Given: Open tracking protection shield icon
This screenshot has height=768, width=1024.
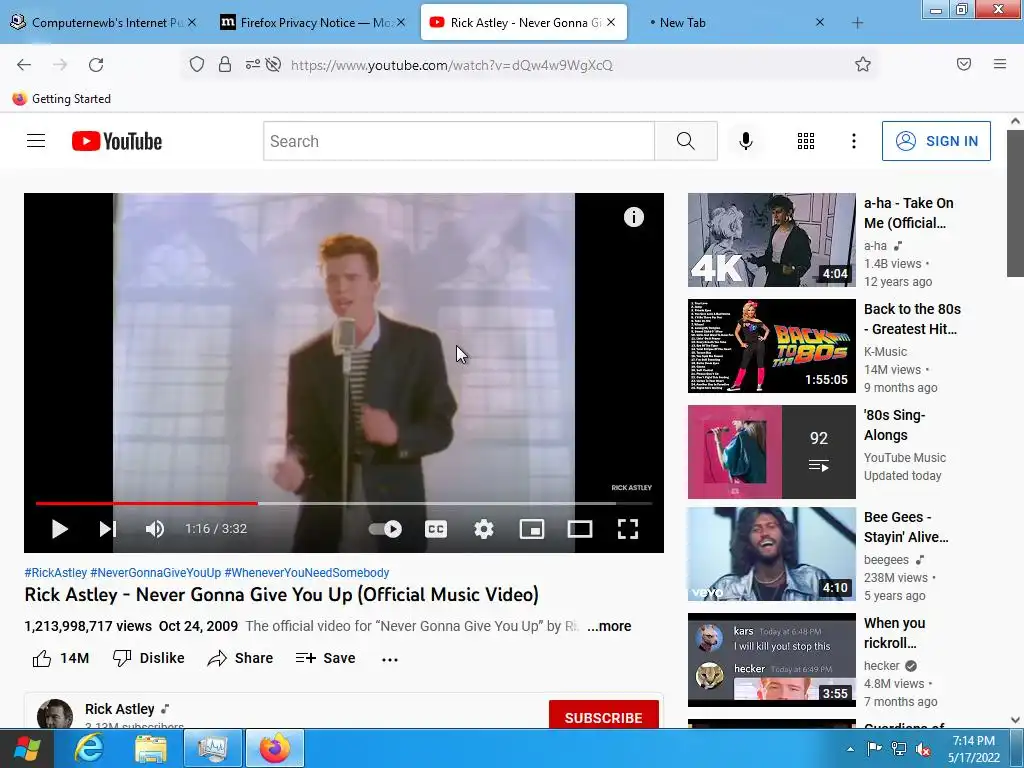Looking at the screenshot, I should (x=197, y=64).
